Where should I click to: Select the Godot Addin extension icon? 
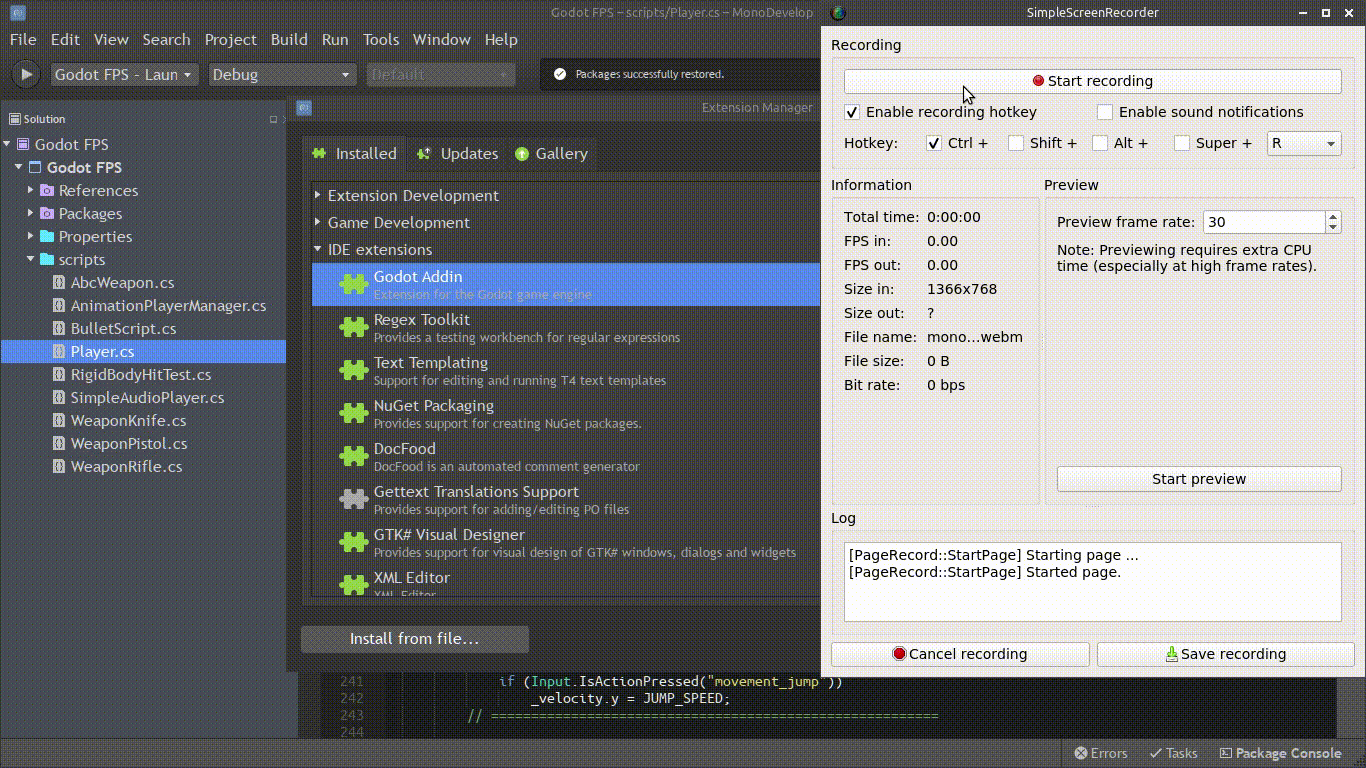pyautogui.click(x=353, y=284)
